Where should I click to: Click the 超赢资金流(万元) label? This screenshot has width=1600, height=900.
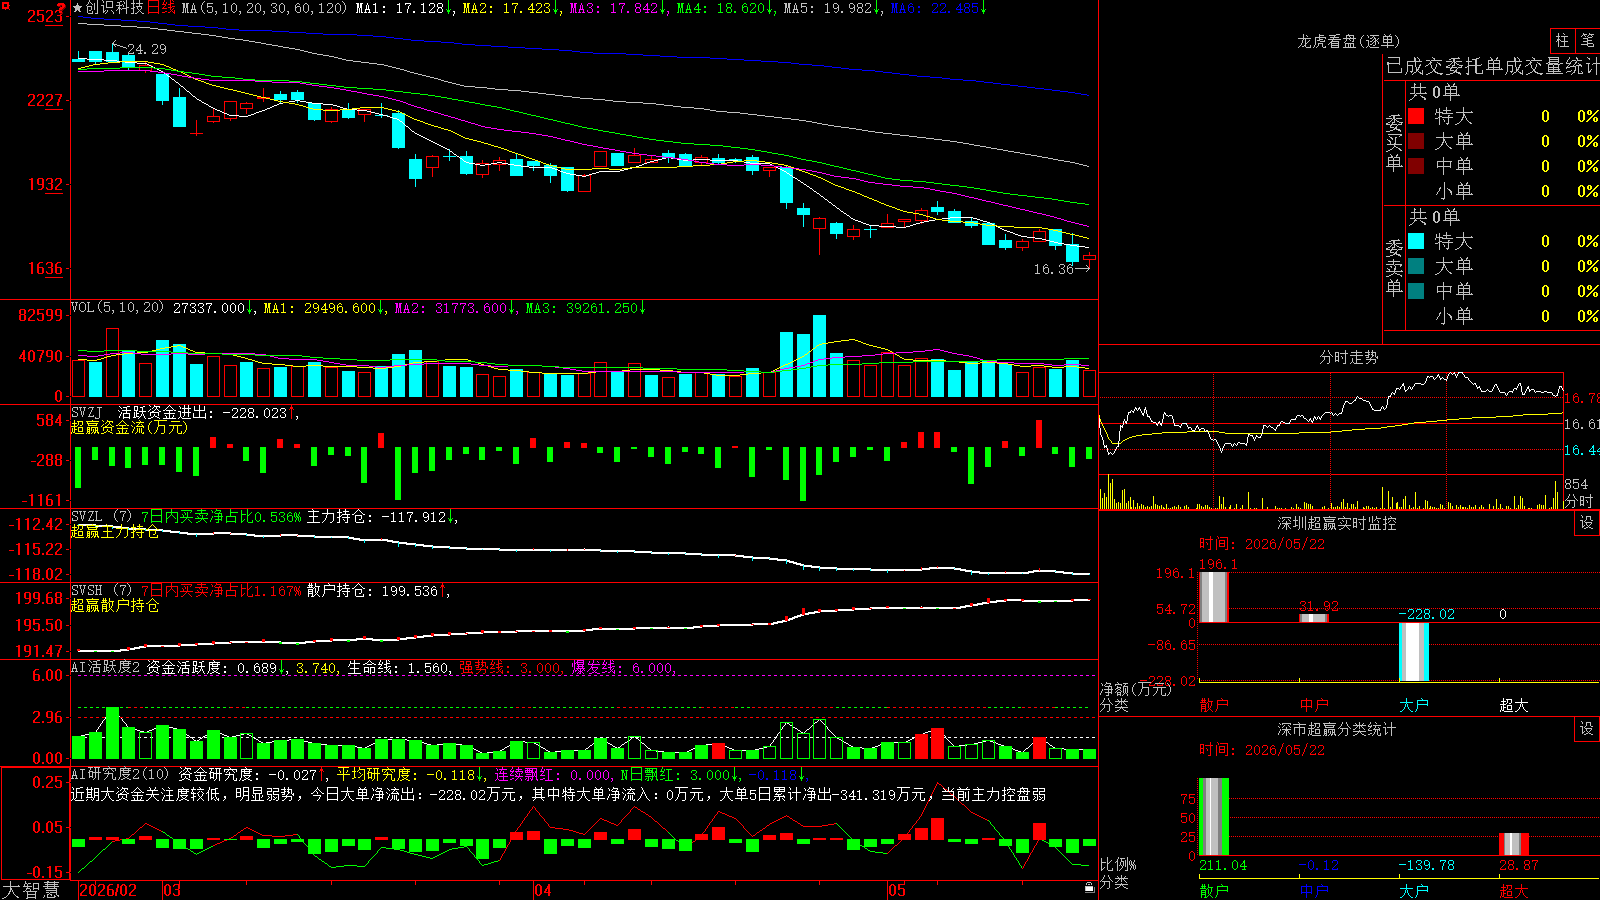[129, 427]
